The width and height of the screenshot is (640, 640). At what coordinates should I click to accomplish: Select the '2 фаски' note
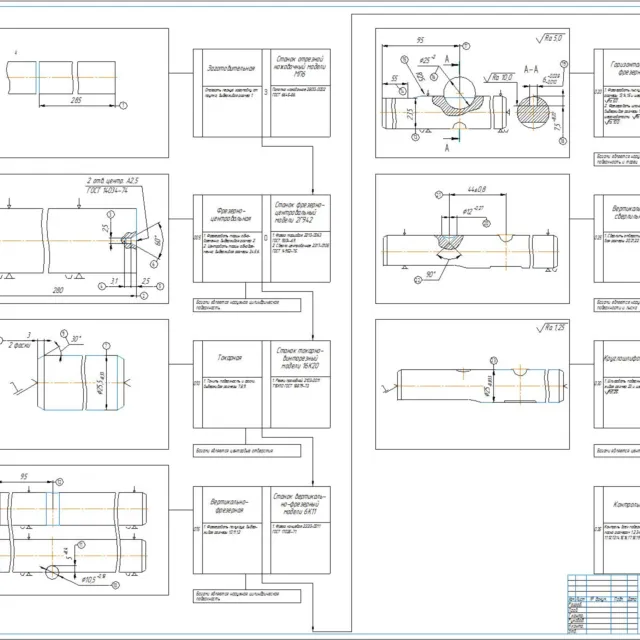[19, 345]
